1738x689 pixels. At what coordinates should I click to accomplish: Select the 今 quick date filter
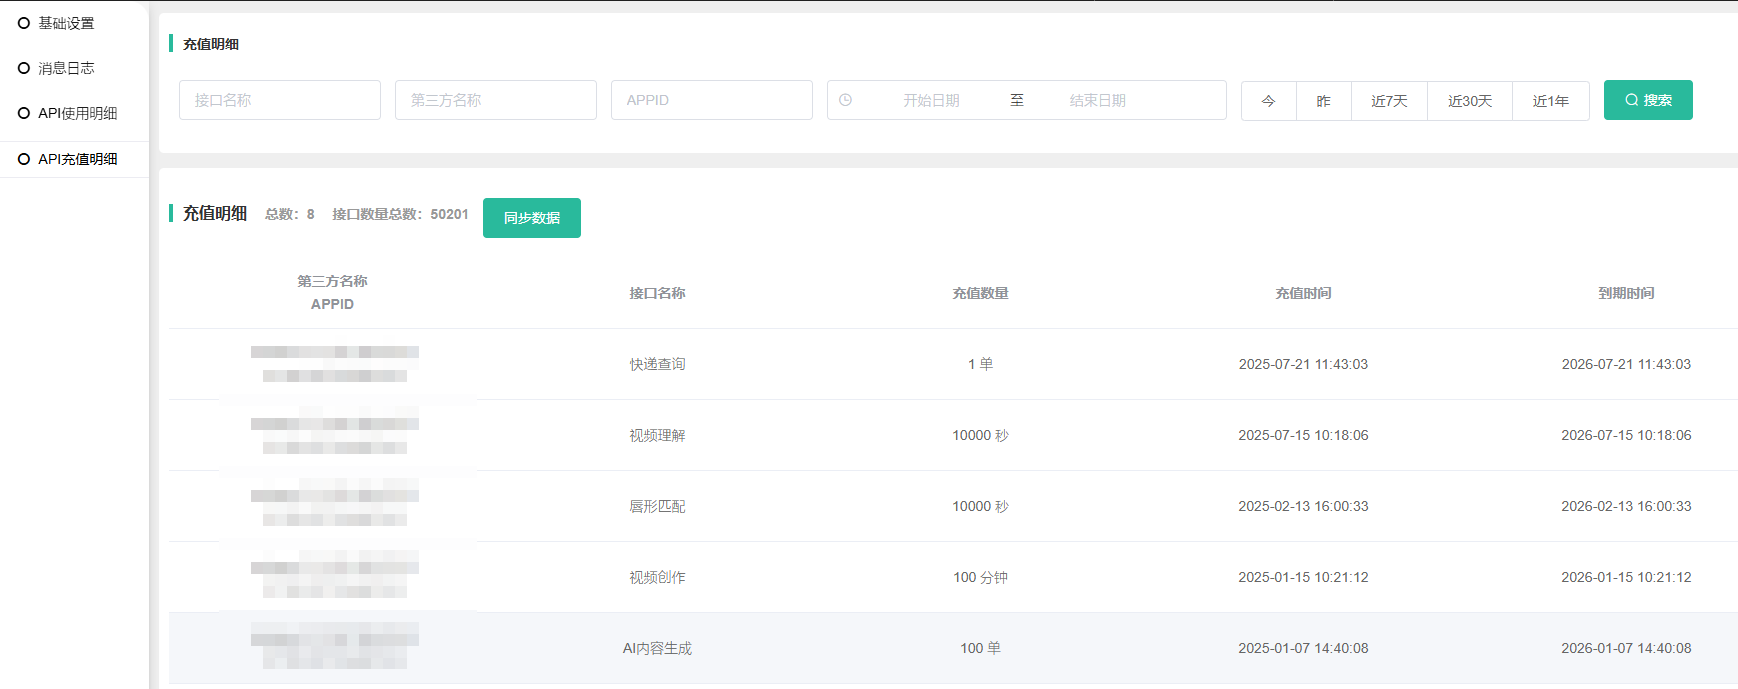[x=1268, y=101]
